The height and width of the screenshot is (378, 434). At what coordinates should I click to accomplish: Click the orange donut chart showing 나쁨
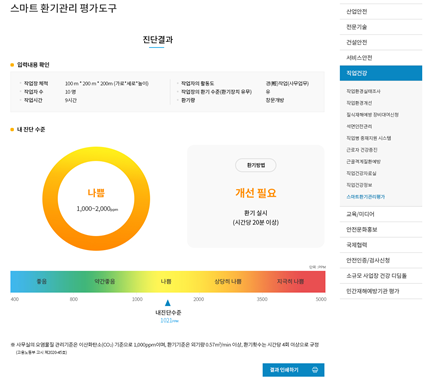click(96, 199)
